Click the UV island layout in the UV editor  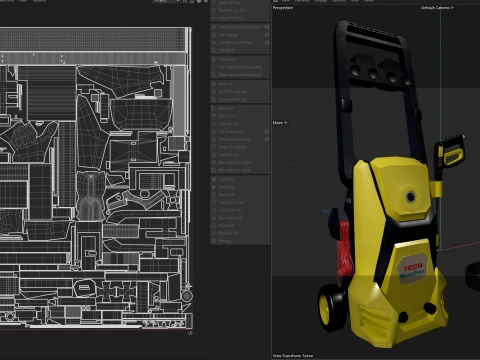(96, 178)
